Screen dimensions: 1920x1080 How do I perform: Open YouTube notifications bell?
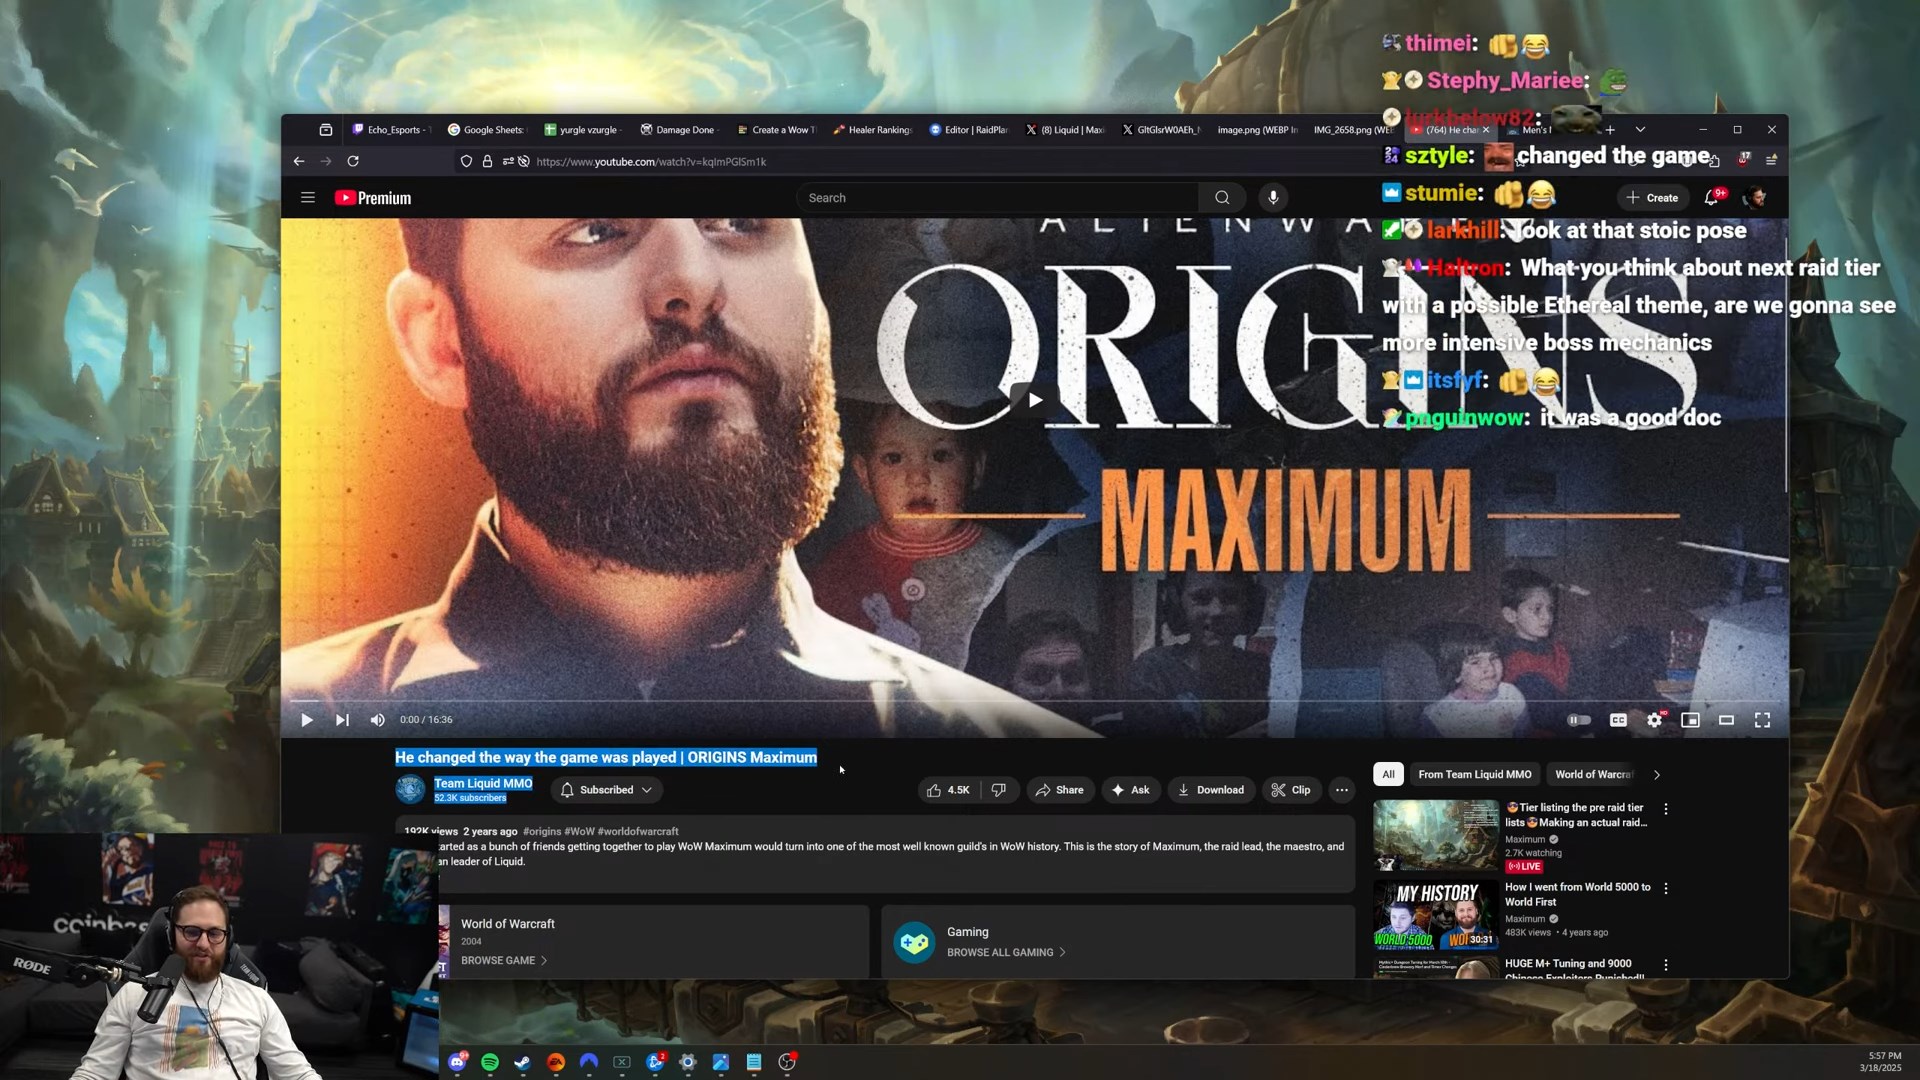[1711, 198]
